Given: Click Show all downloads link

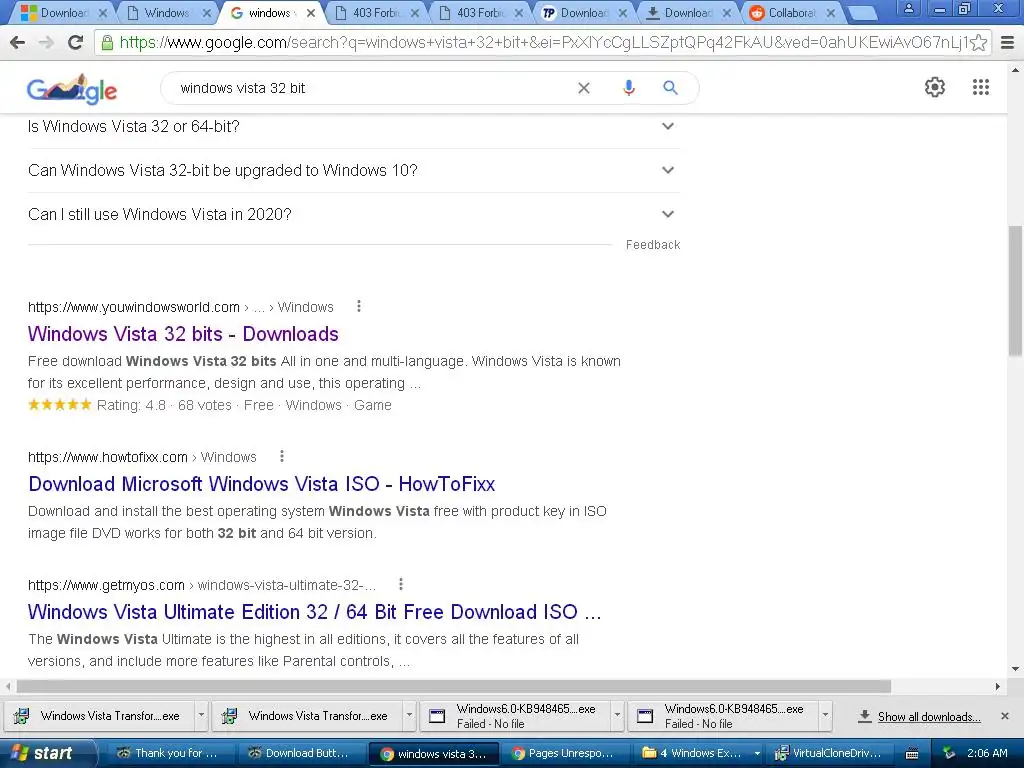Looking at the screenshot, I should [929, 716].
